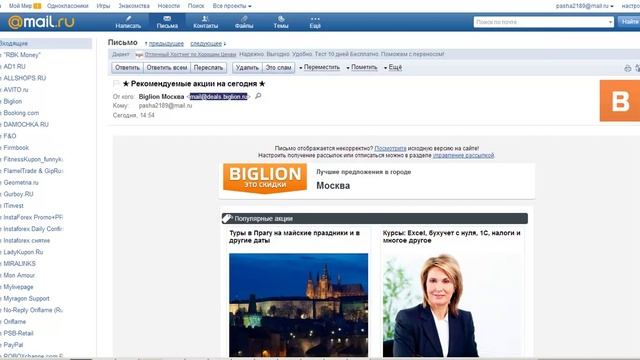Go to the предыдущее letter link
The width and height of the screenshot is (640, 360).
pos(166,43)
